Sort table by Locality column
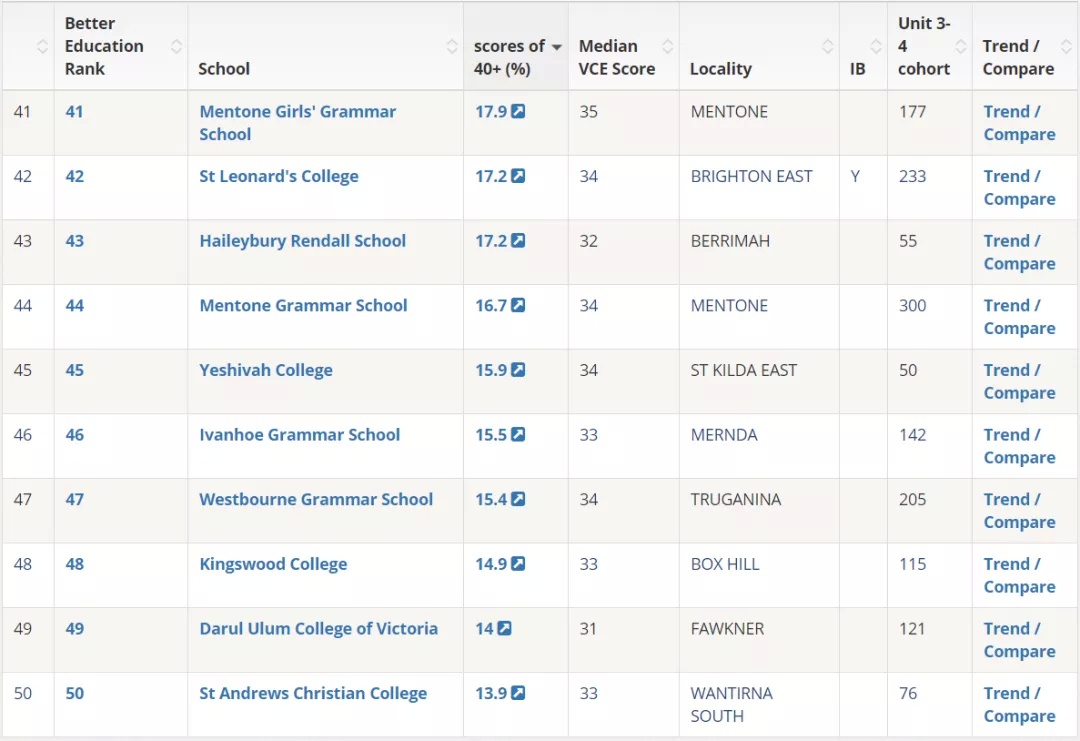 click(828, 46)
